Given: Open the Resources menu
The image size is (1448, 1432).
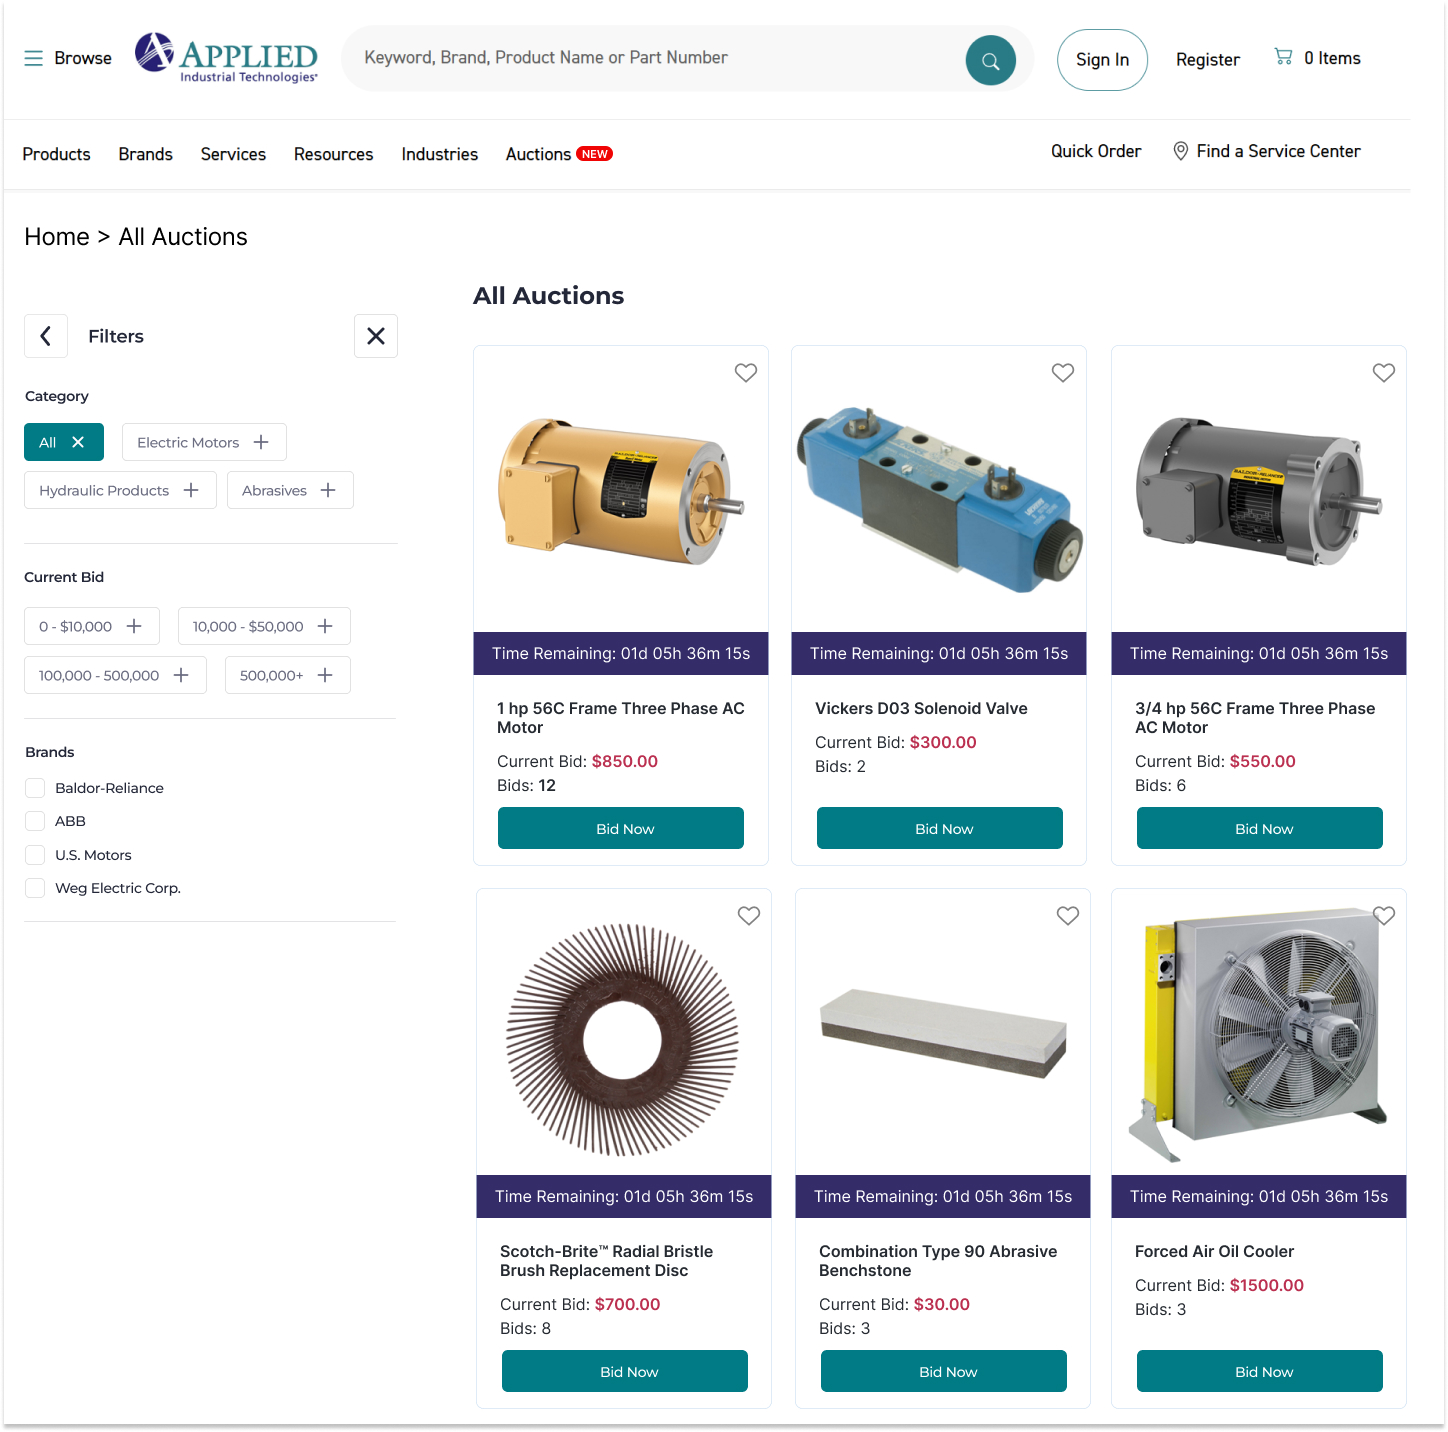Looking at the screenshot, I should click(x=334, y=154).
